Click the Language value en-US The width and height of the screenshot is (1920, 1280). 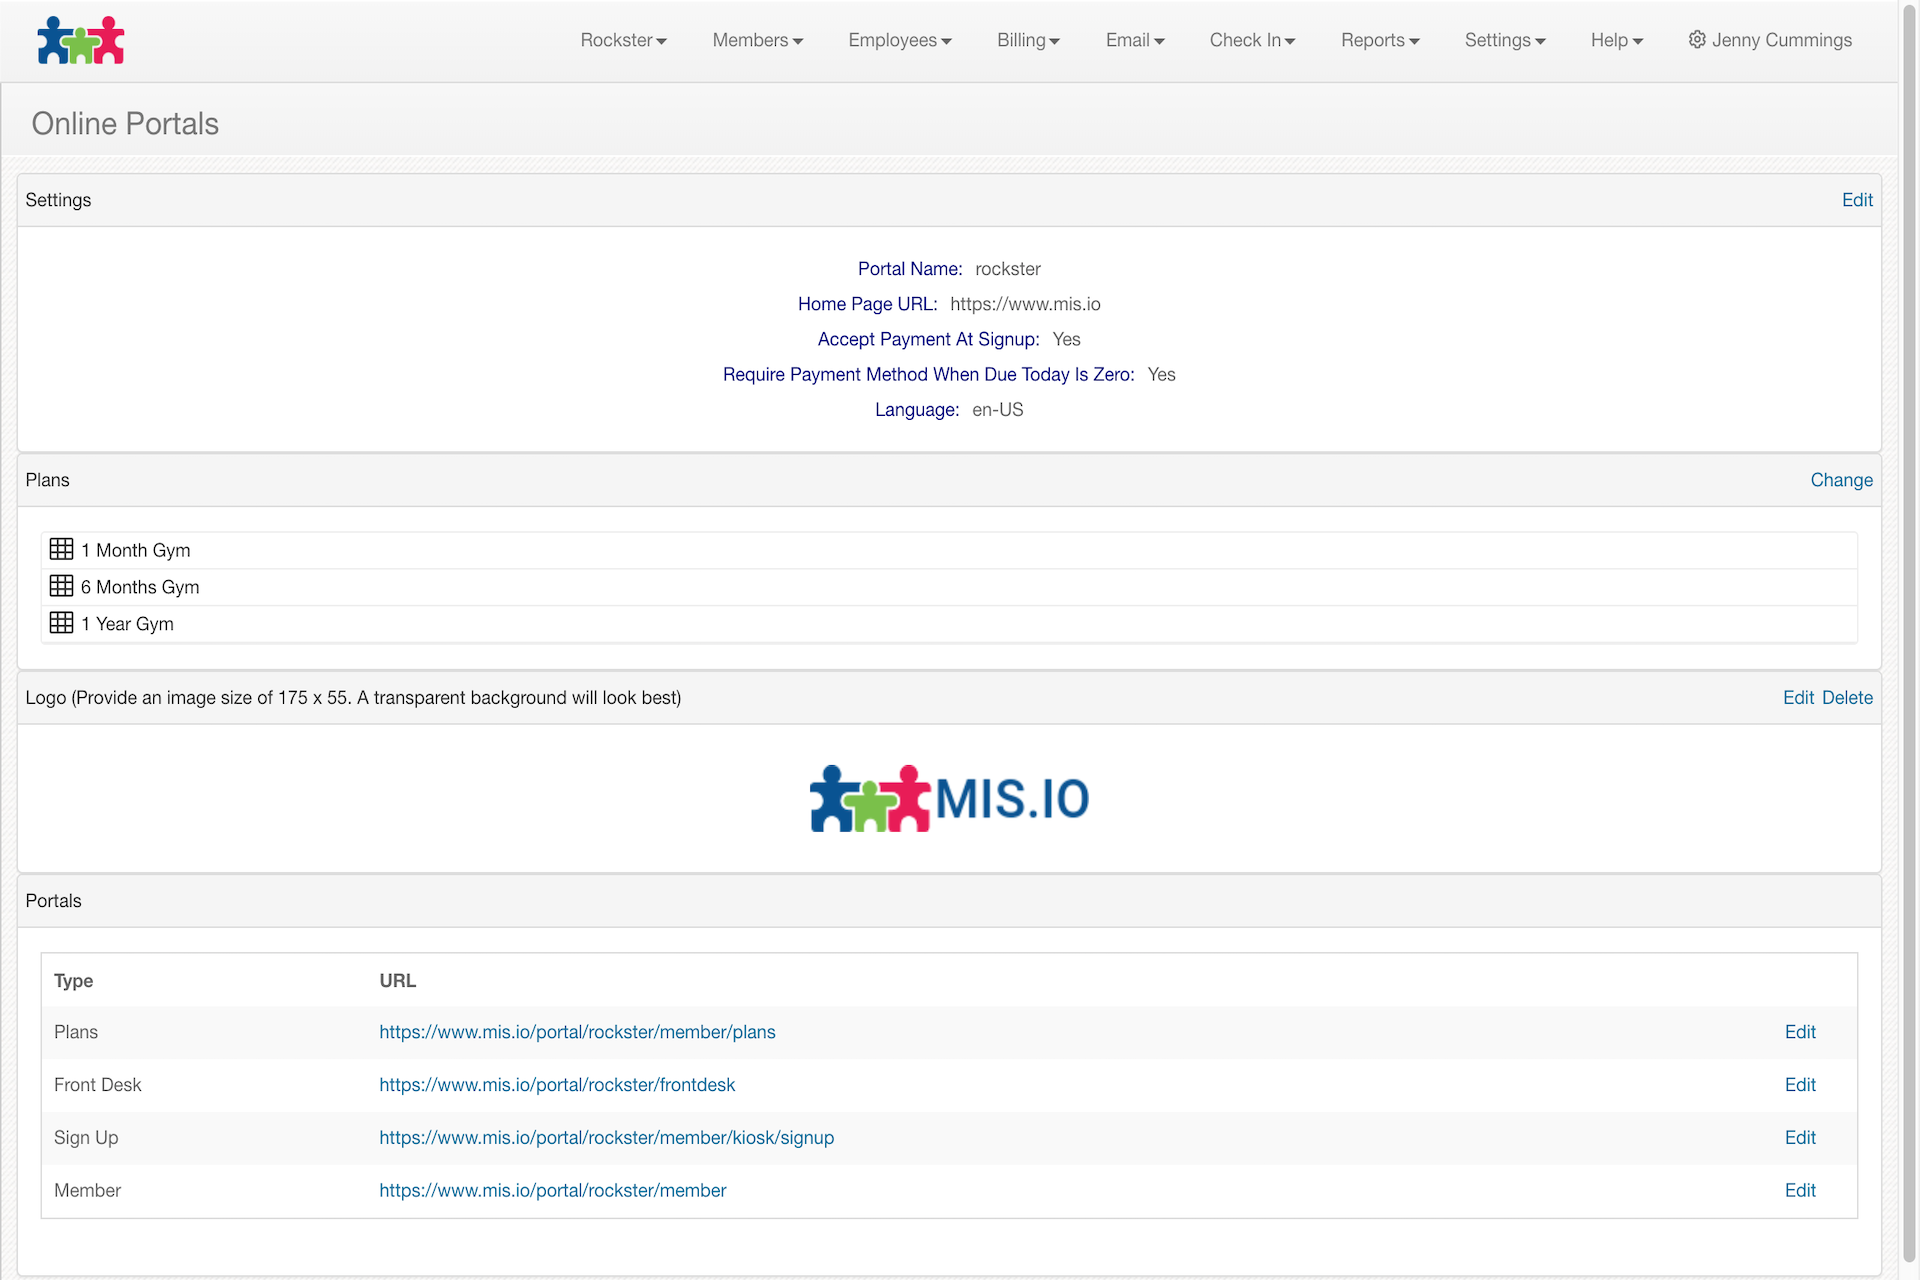pyautogui.click(x=997, y=410)
